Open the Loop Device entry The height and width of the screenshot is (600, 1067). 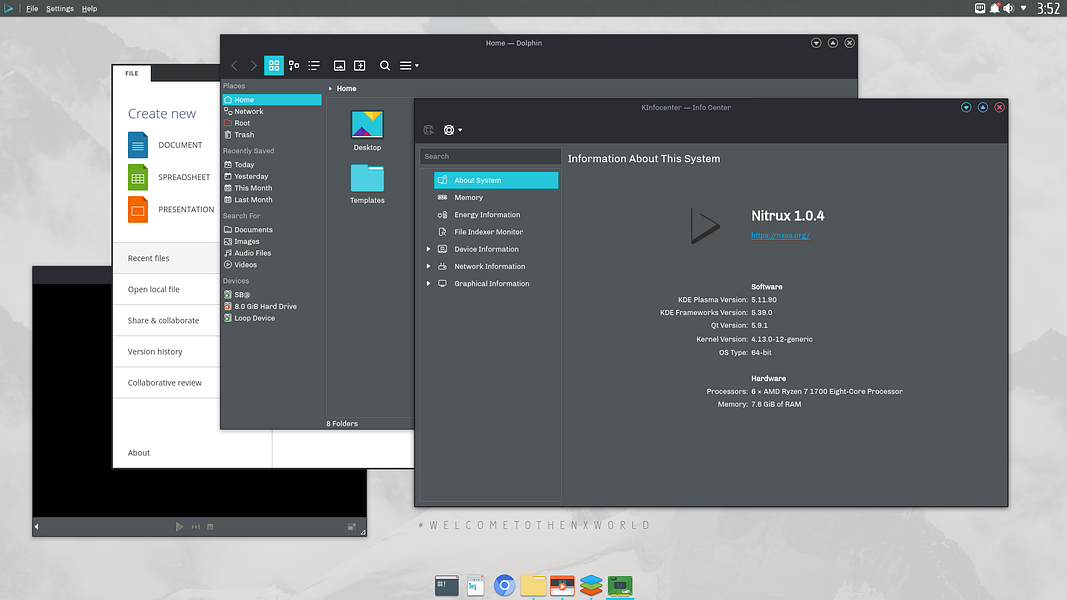click(x=272, y=318)
